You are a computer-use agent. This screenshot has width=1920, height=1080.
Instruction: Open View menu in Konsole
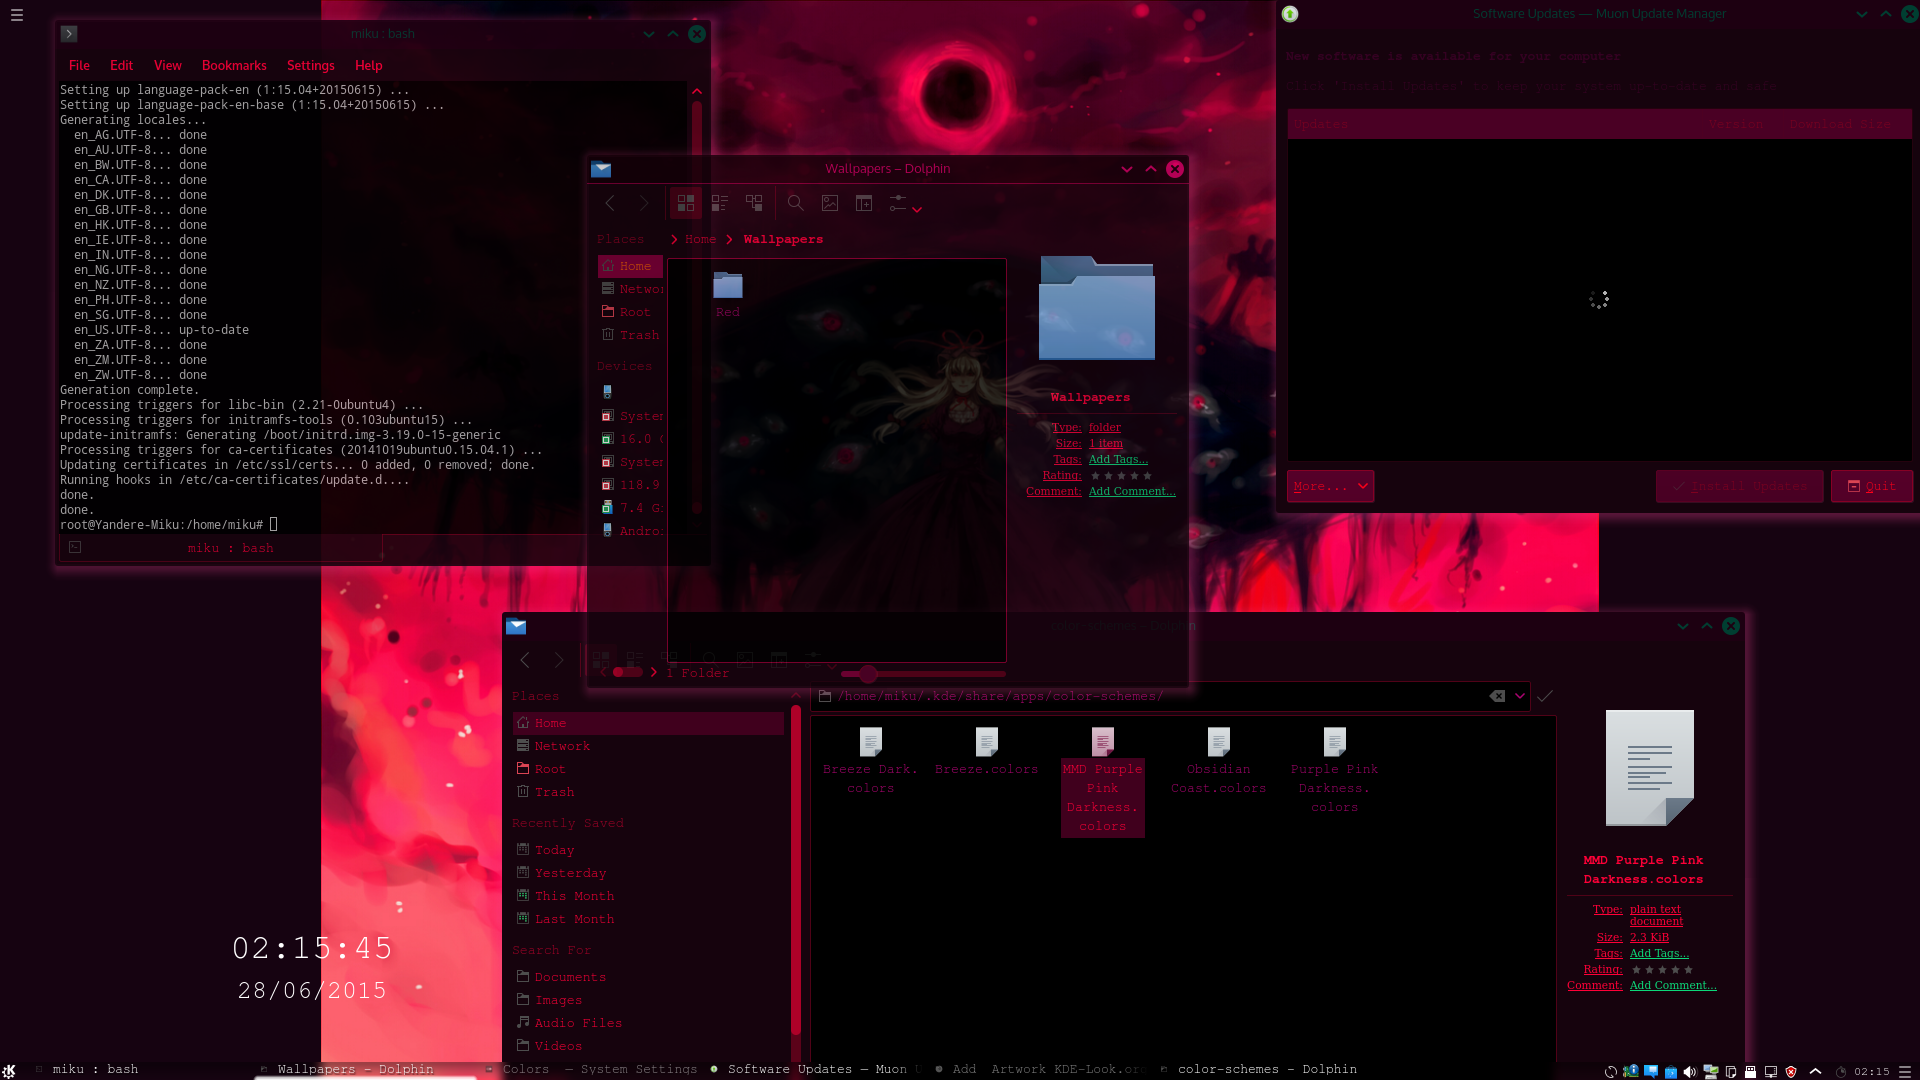[167, 65]
